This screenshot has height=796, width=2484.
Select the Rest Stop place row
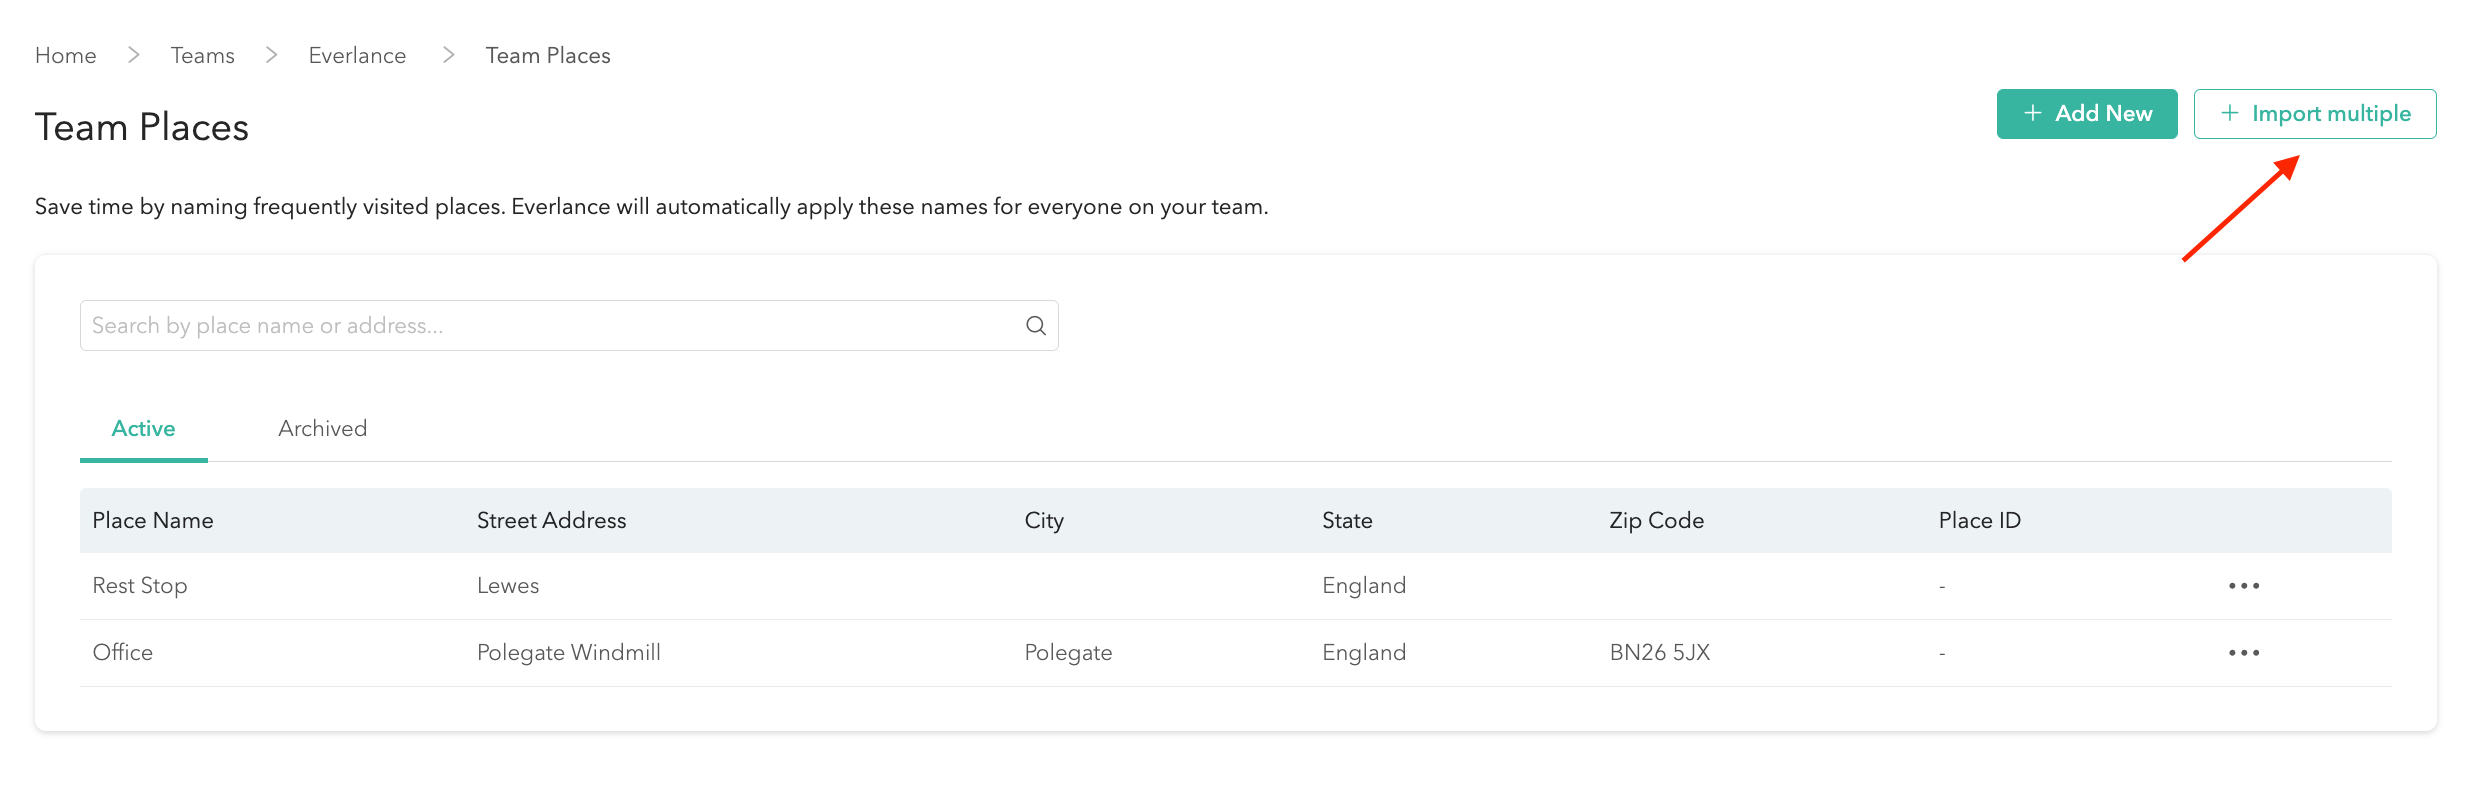140,586
